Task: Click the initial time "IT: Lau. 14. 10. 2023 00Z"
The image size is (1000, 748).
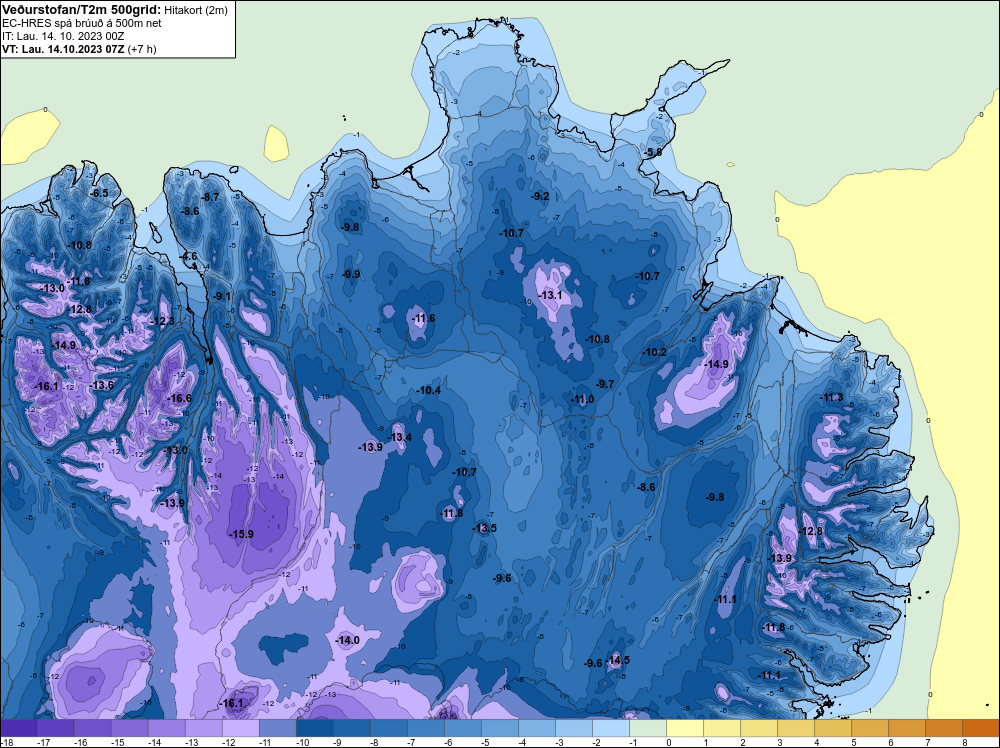Action: tap(63, 36)
